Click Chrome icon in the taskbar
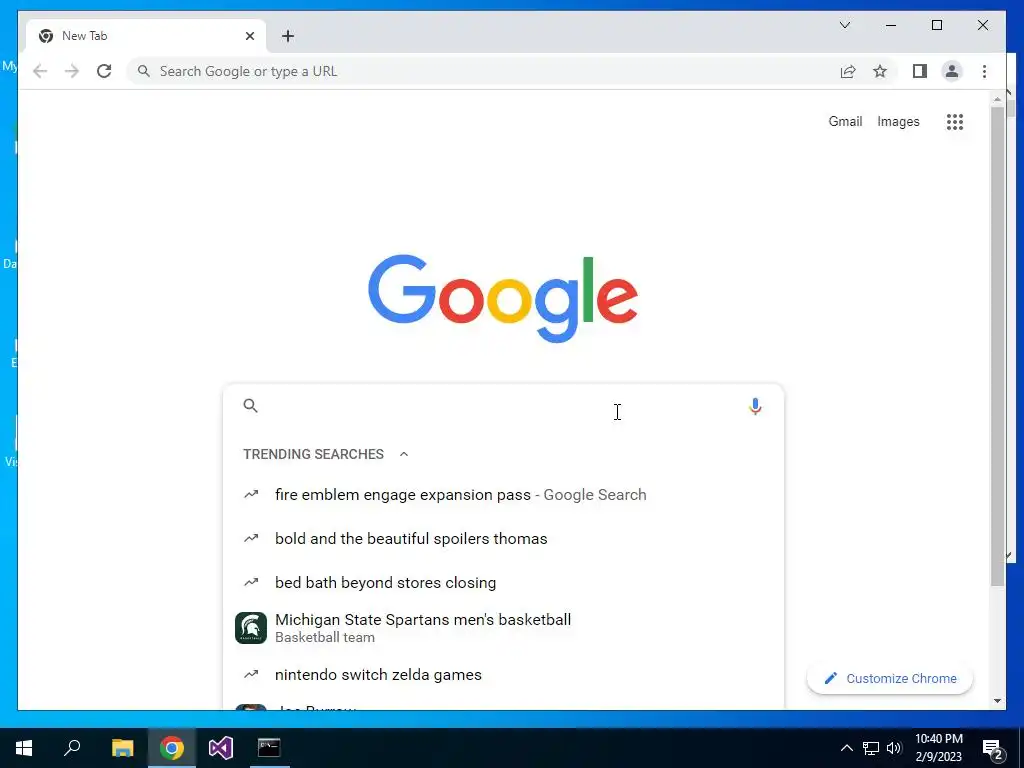Image resolution: width=1024 pixels, height=768 pixels. (172, 748)
